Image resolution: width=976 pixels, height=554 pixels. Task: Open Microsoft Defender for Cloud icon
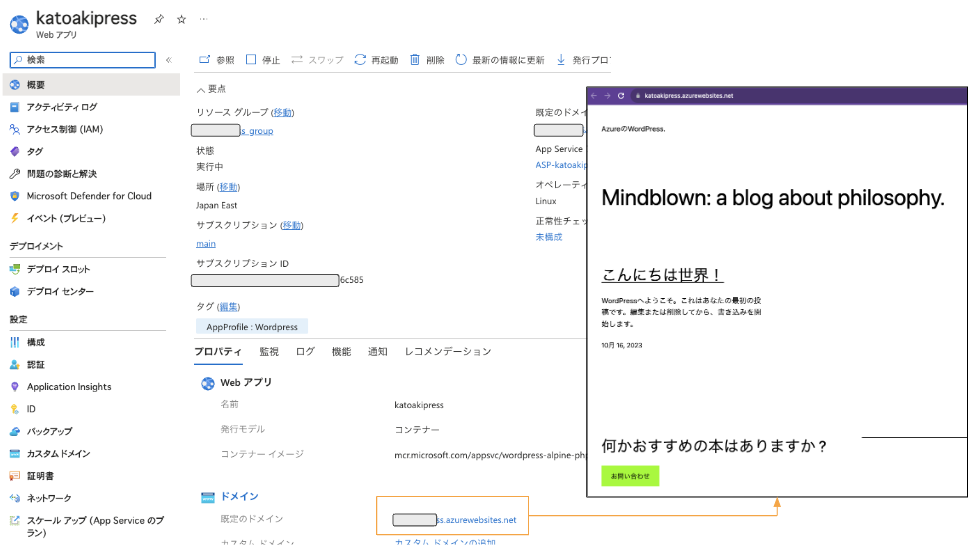click(x=15, y=196)
